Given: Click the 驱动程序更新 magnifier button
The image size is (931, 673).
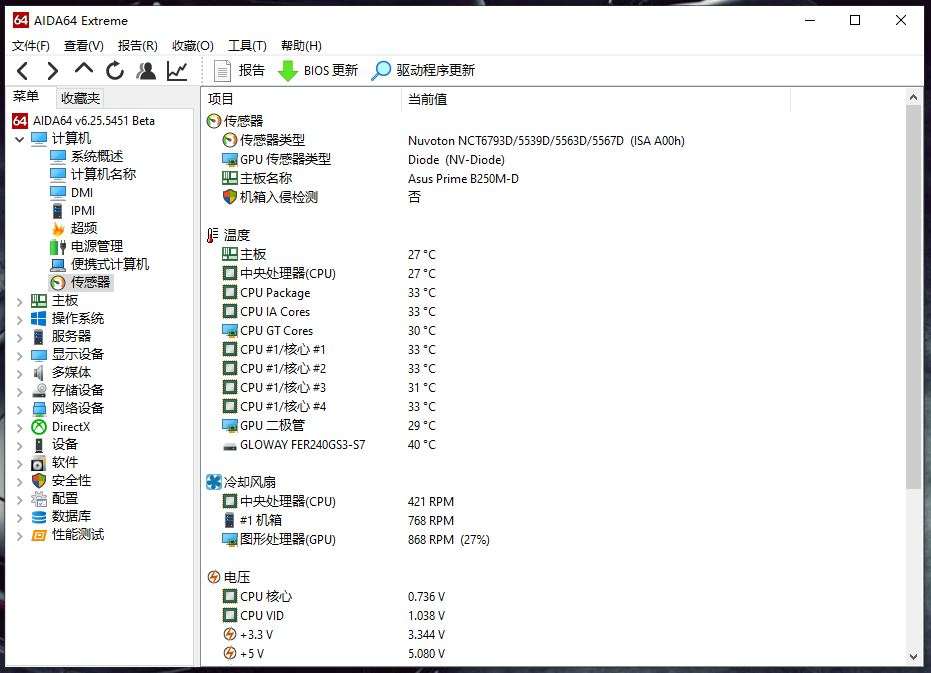Looking at the screenshot, I should coord(423,71).
